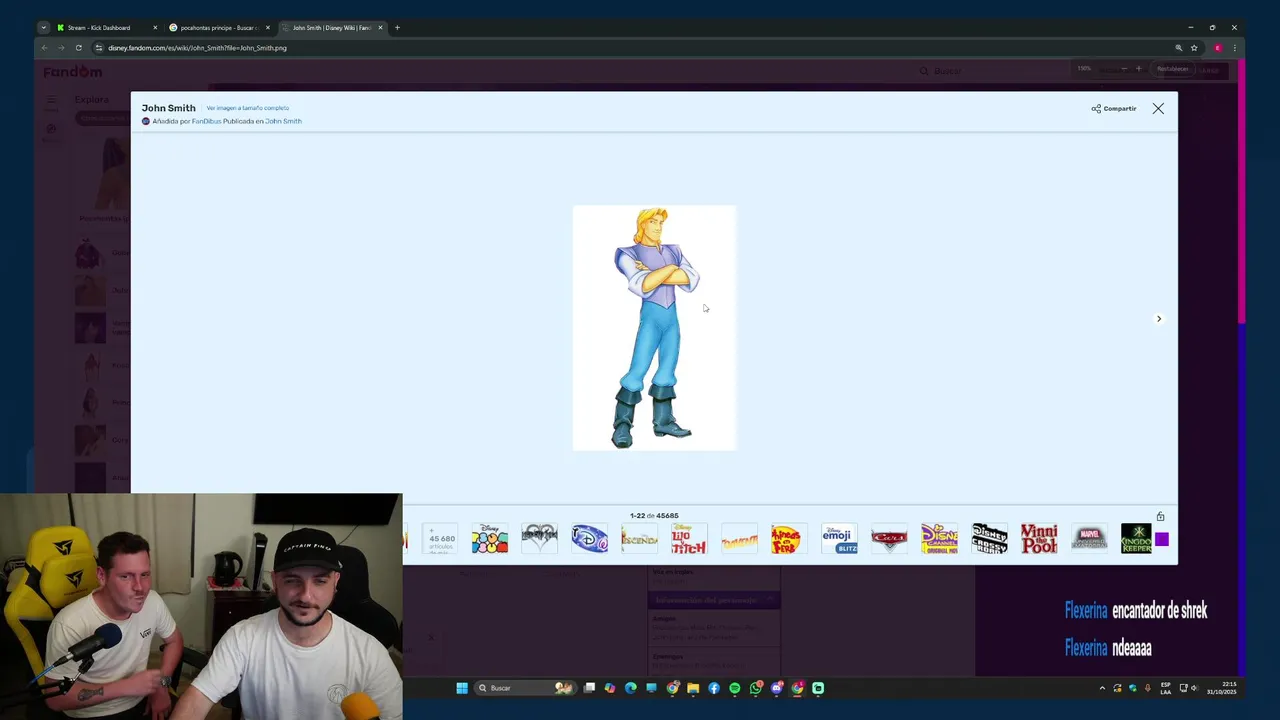Select the Cars logo thumbnail
This screenshot has width=1280, height=720.
tap(889, 538)
